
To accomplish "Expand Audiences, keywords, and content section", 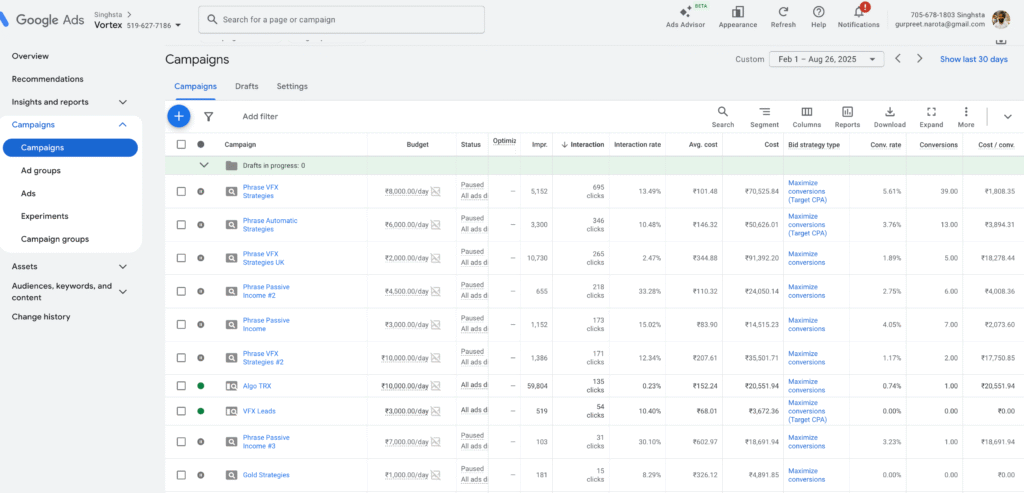I will (123, 291).
